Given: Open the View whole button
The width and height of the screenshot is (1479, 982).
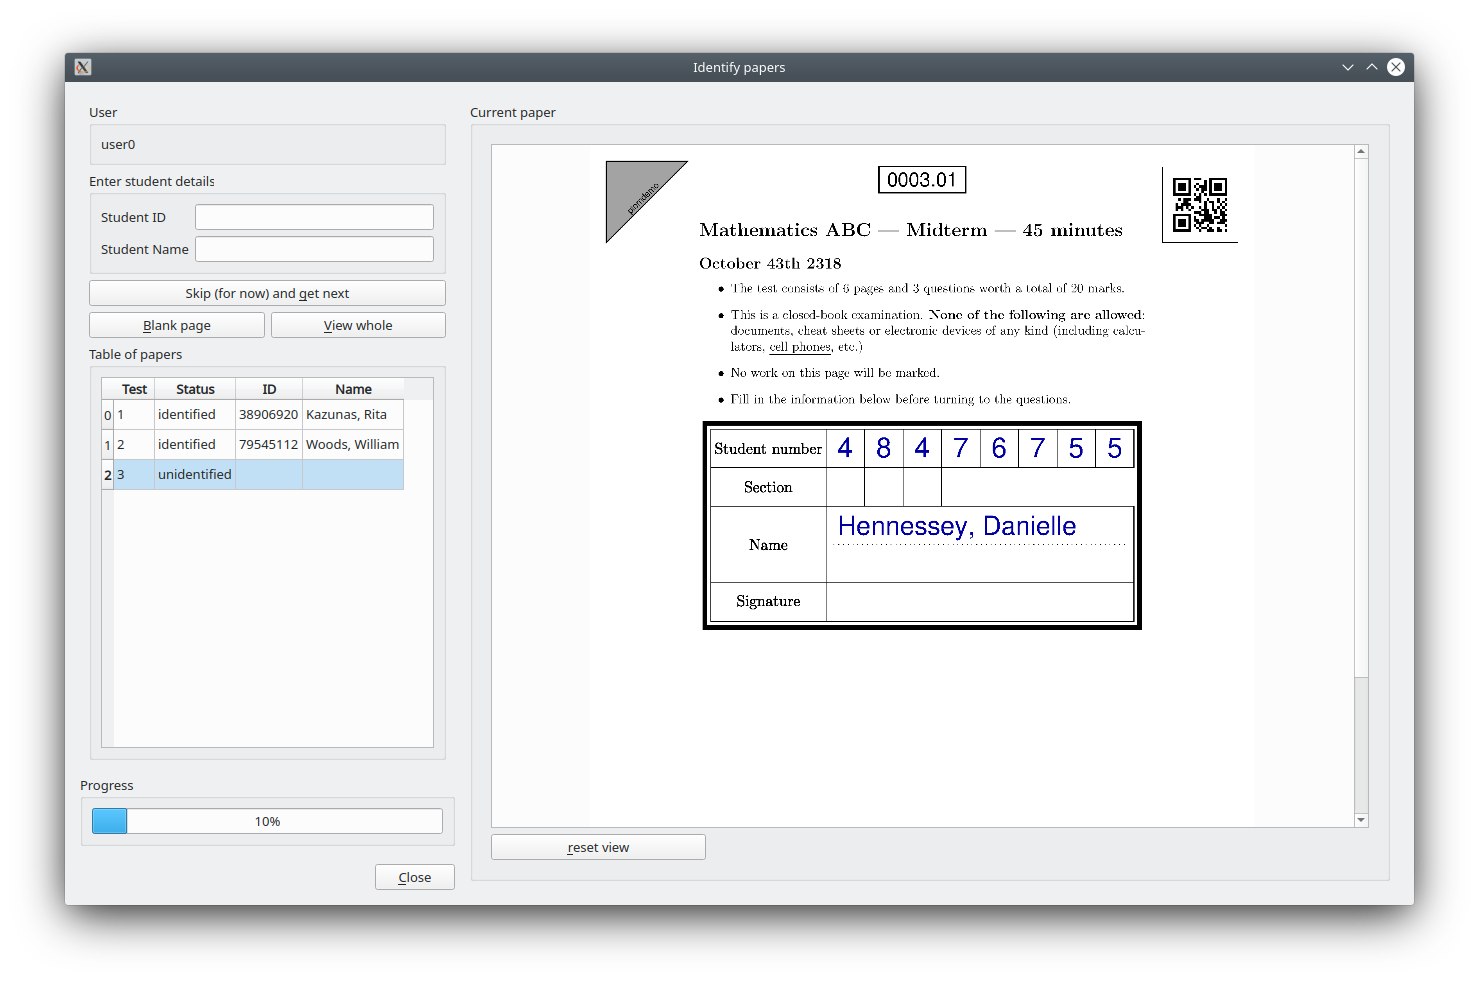Looking at the screenshot, I should coord(358,325).
